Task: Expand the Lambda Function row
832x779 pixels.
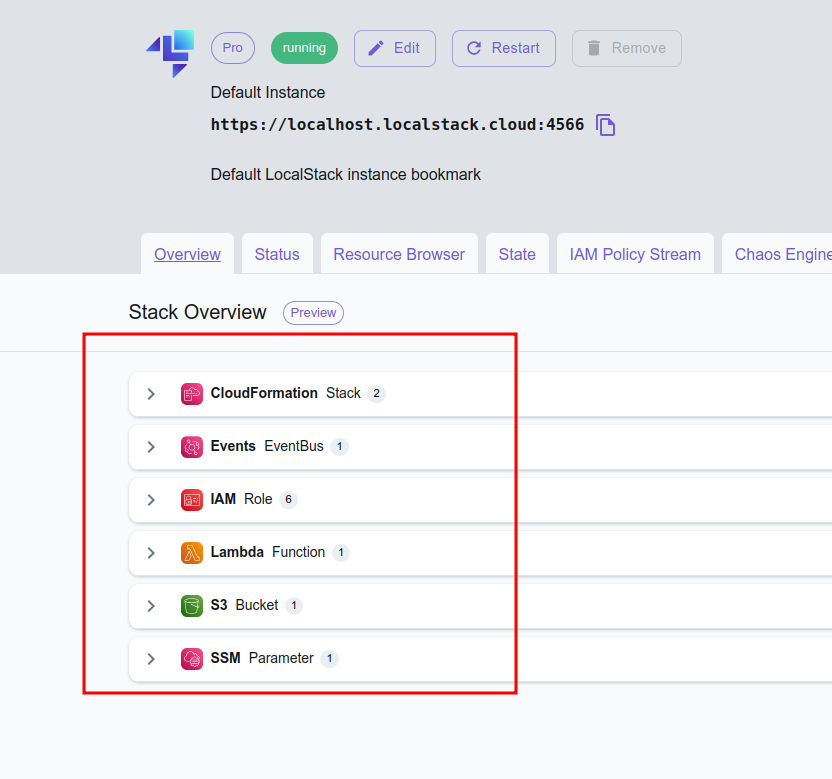Action: (151, 553)
